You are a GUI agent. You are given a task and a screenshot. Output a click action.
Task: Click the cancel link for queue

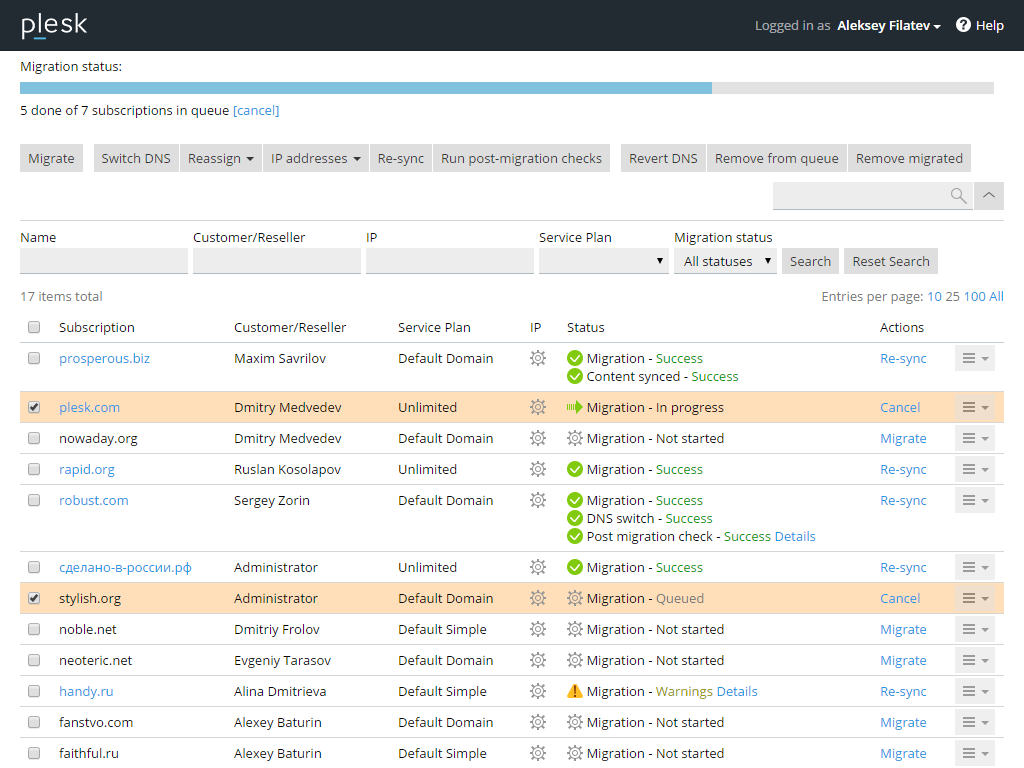click(256, 110)
